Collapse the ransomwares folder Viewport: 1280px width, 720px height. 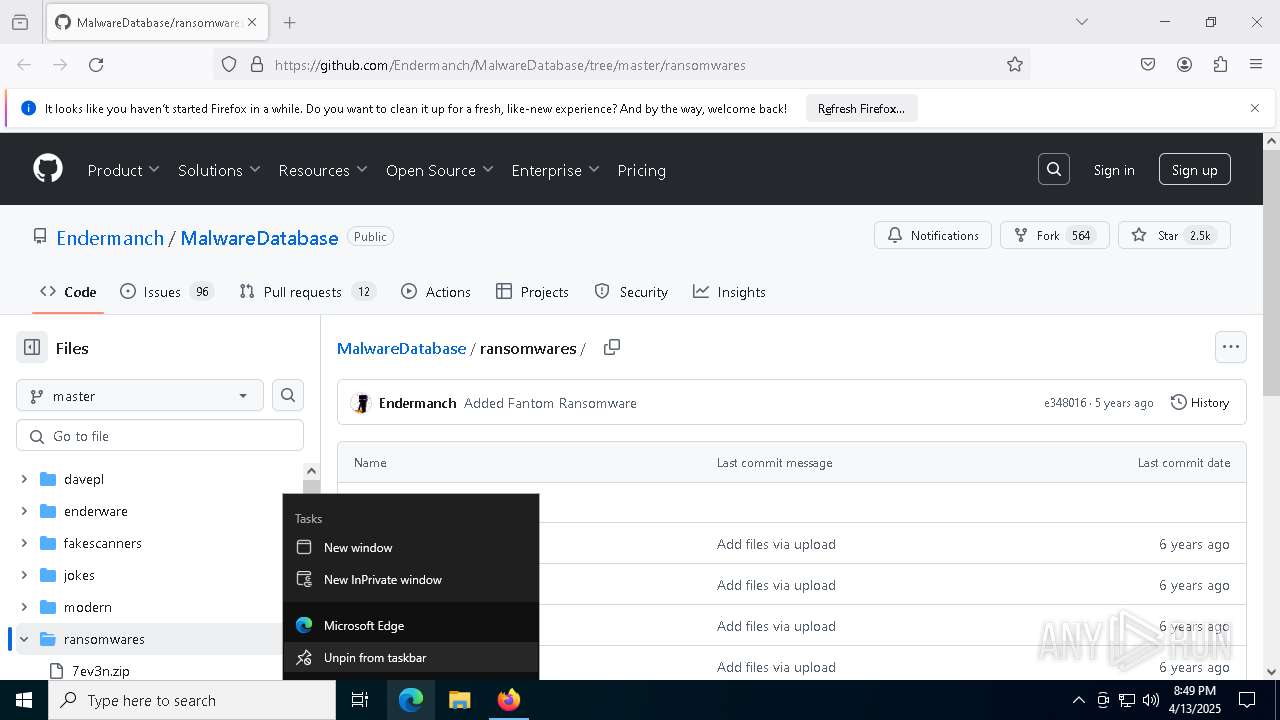point(24,639)
